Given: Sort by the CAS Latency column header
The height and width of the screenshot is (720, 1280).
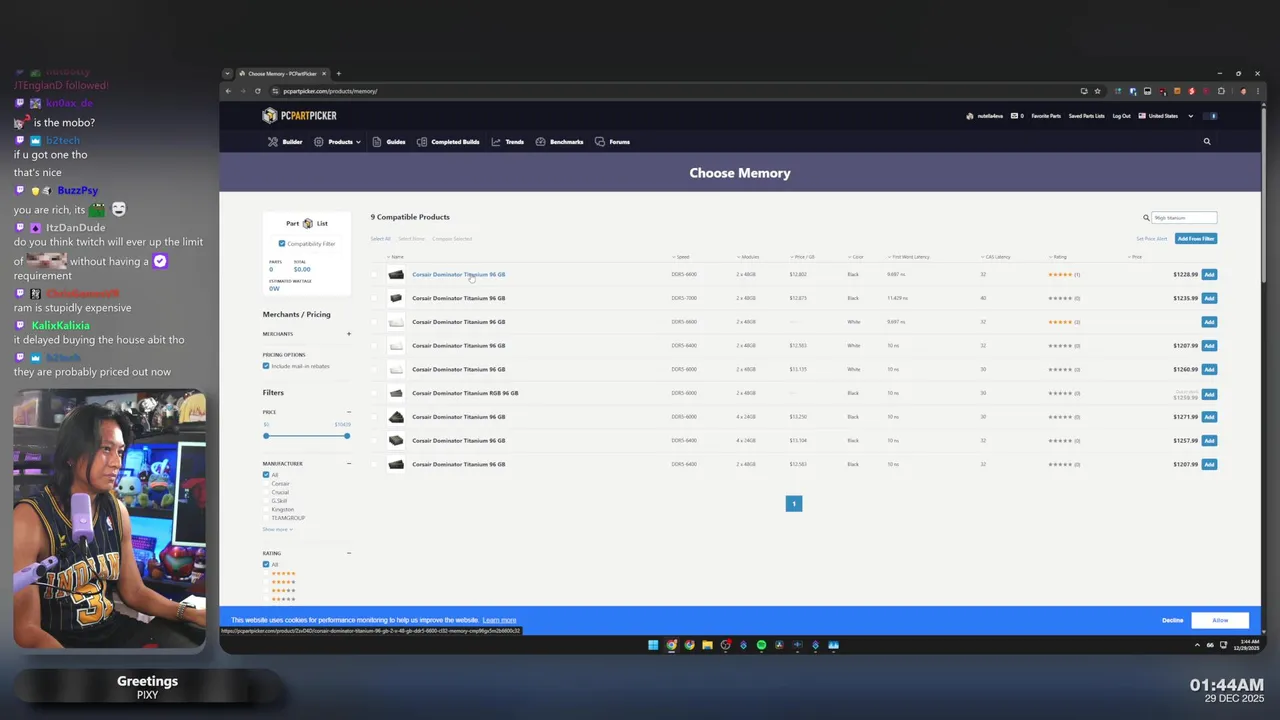Looking at the screenshot, I should coord(996,257).
